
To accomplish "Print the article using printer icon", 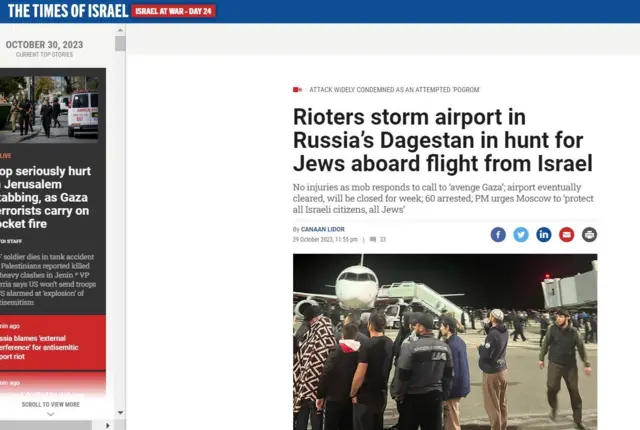I will pyautogui.click(x=589, y=235).
